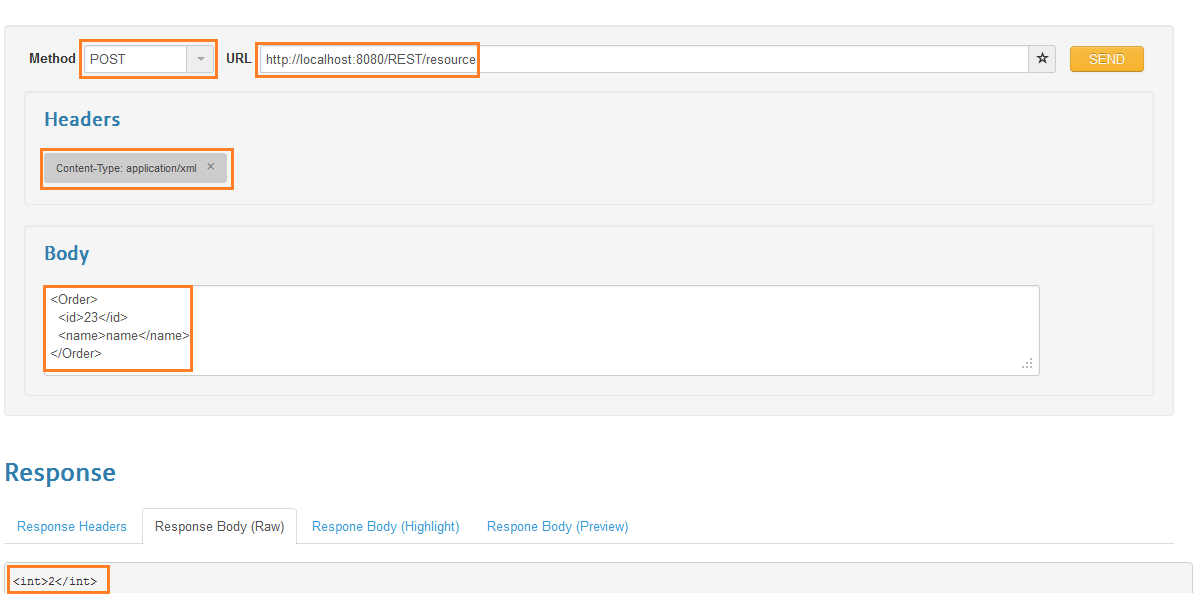1199x594 pixels.
Task: Open the Respone Body (Highlight) view
Action: coord(384,526)
